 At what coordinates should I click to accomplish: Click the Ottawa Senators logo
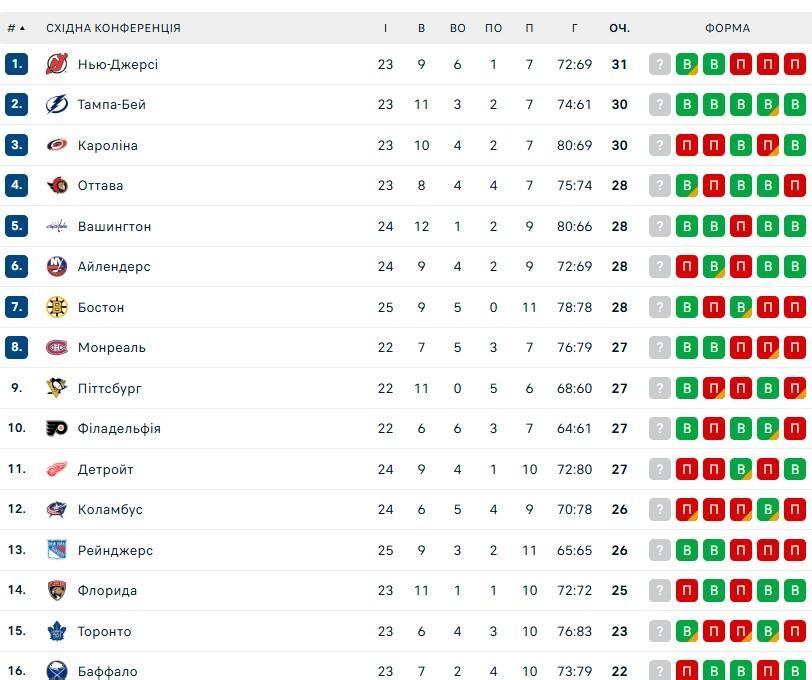(x=57, y=186)
